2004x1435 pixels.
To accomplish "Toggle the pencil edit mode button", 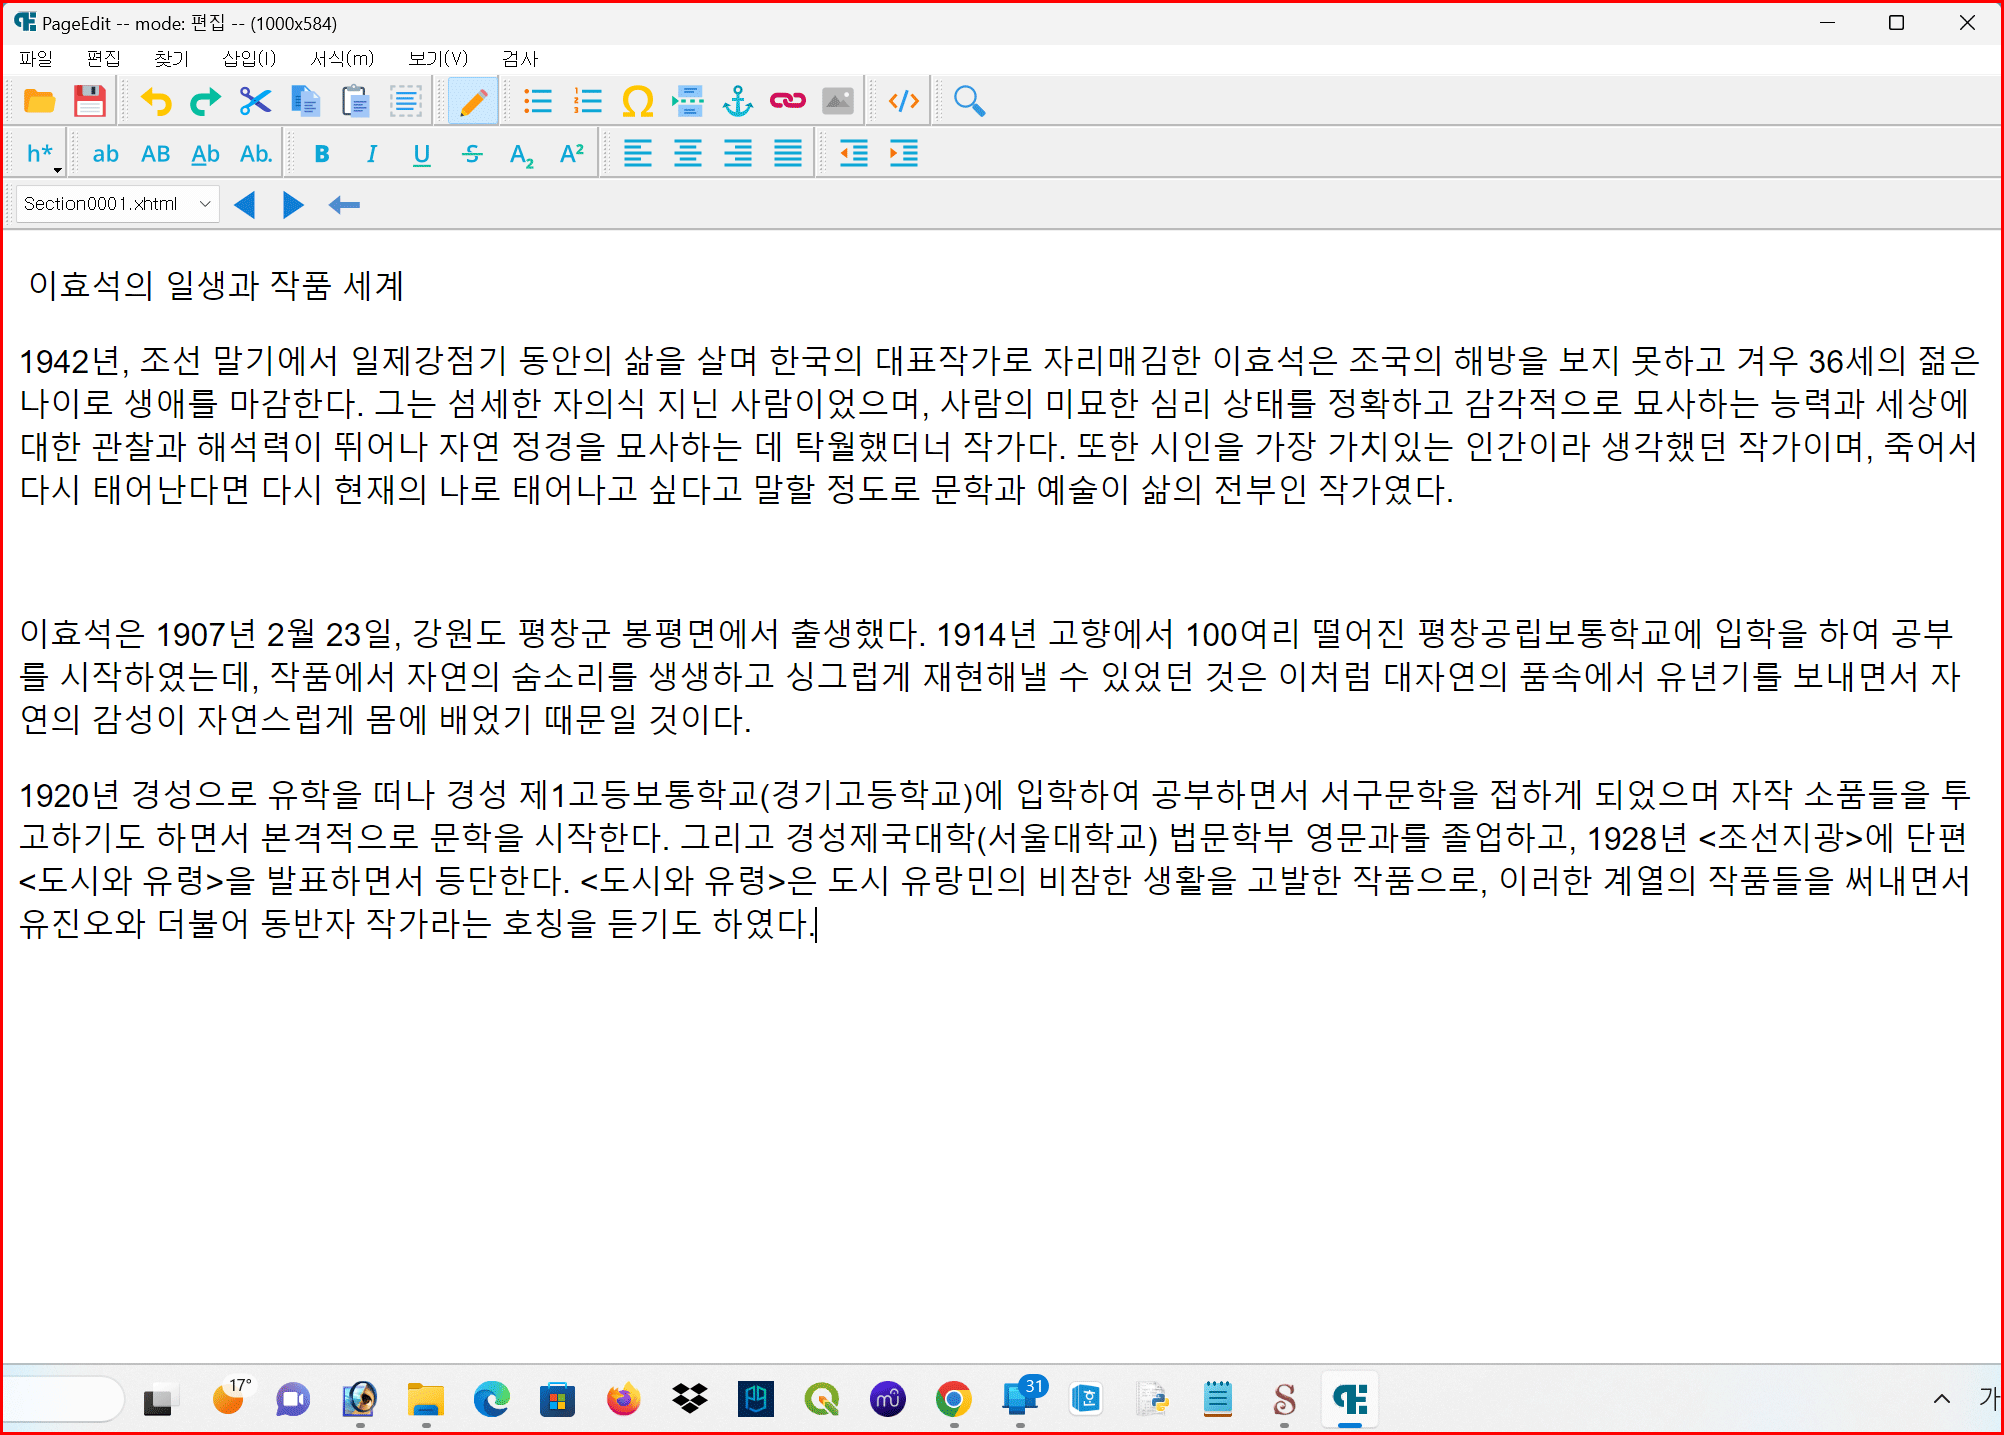I will coord(473,101).
